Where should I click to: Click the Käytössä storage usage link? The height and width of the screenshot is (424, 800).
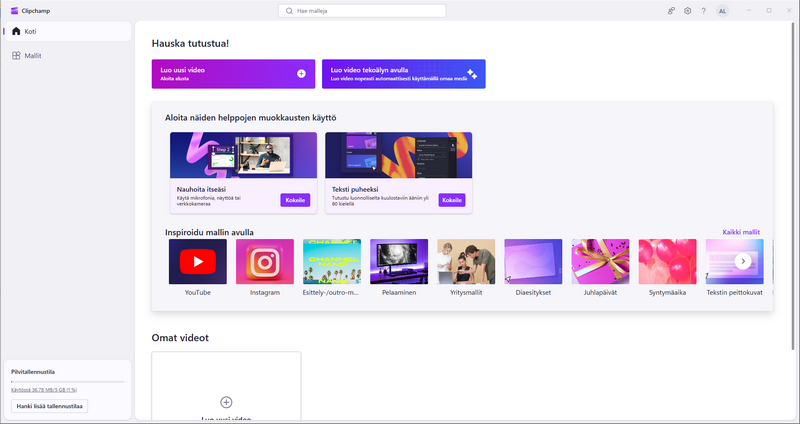(44, 390)
